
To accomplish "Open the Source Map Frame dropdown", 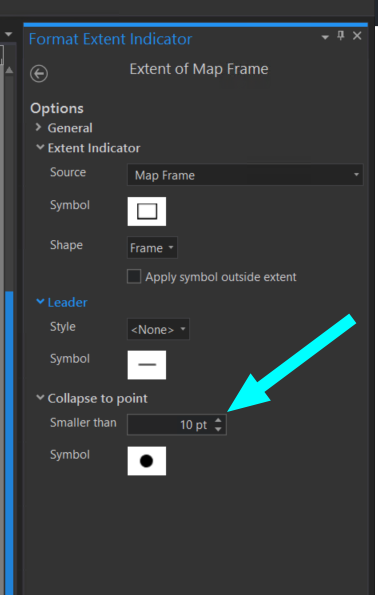I will pyautogui.click(x=245, y=175).
